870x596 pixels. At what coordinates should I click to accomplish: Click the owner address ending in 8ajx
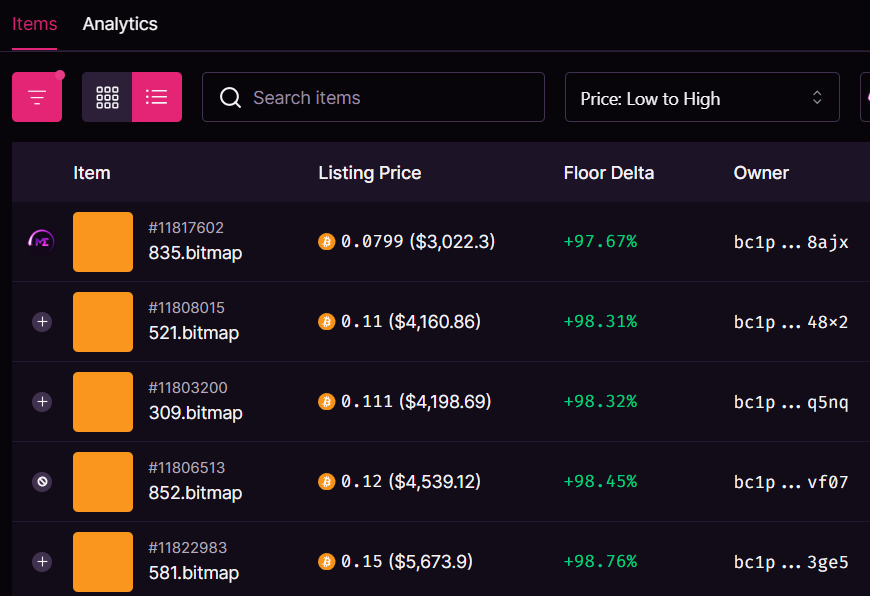791,242
